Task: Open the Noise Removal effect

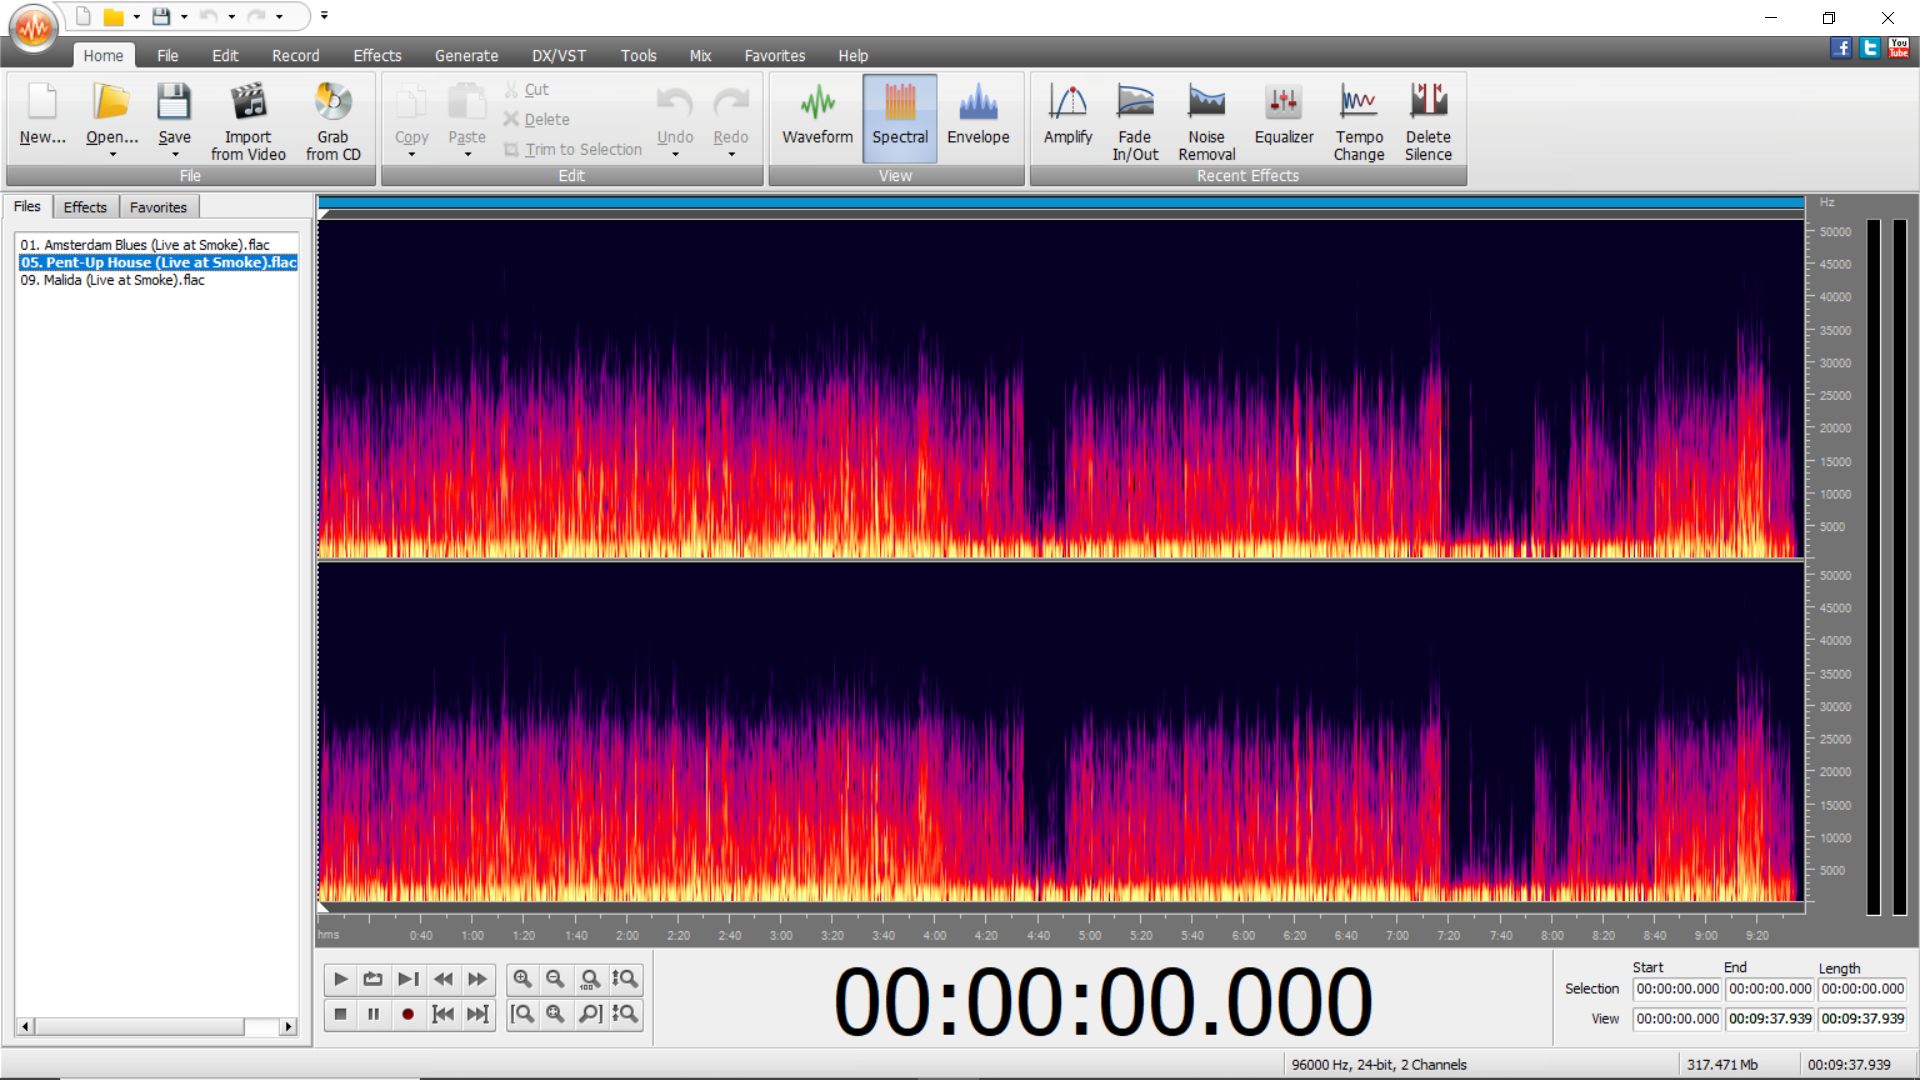Action: [x=1206, y=121]
